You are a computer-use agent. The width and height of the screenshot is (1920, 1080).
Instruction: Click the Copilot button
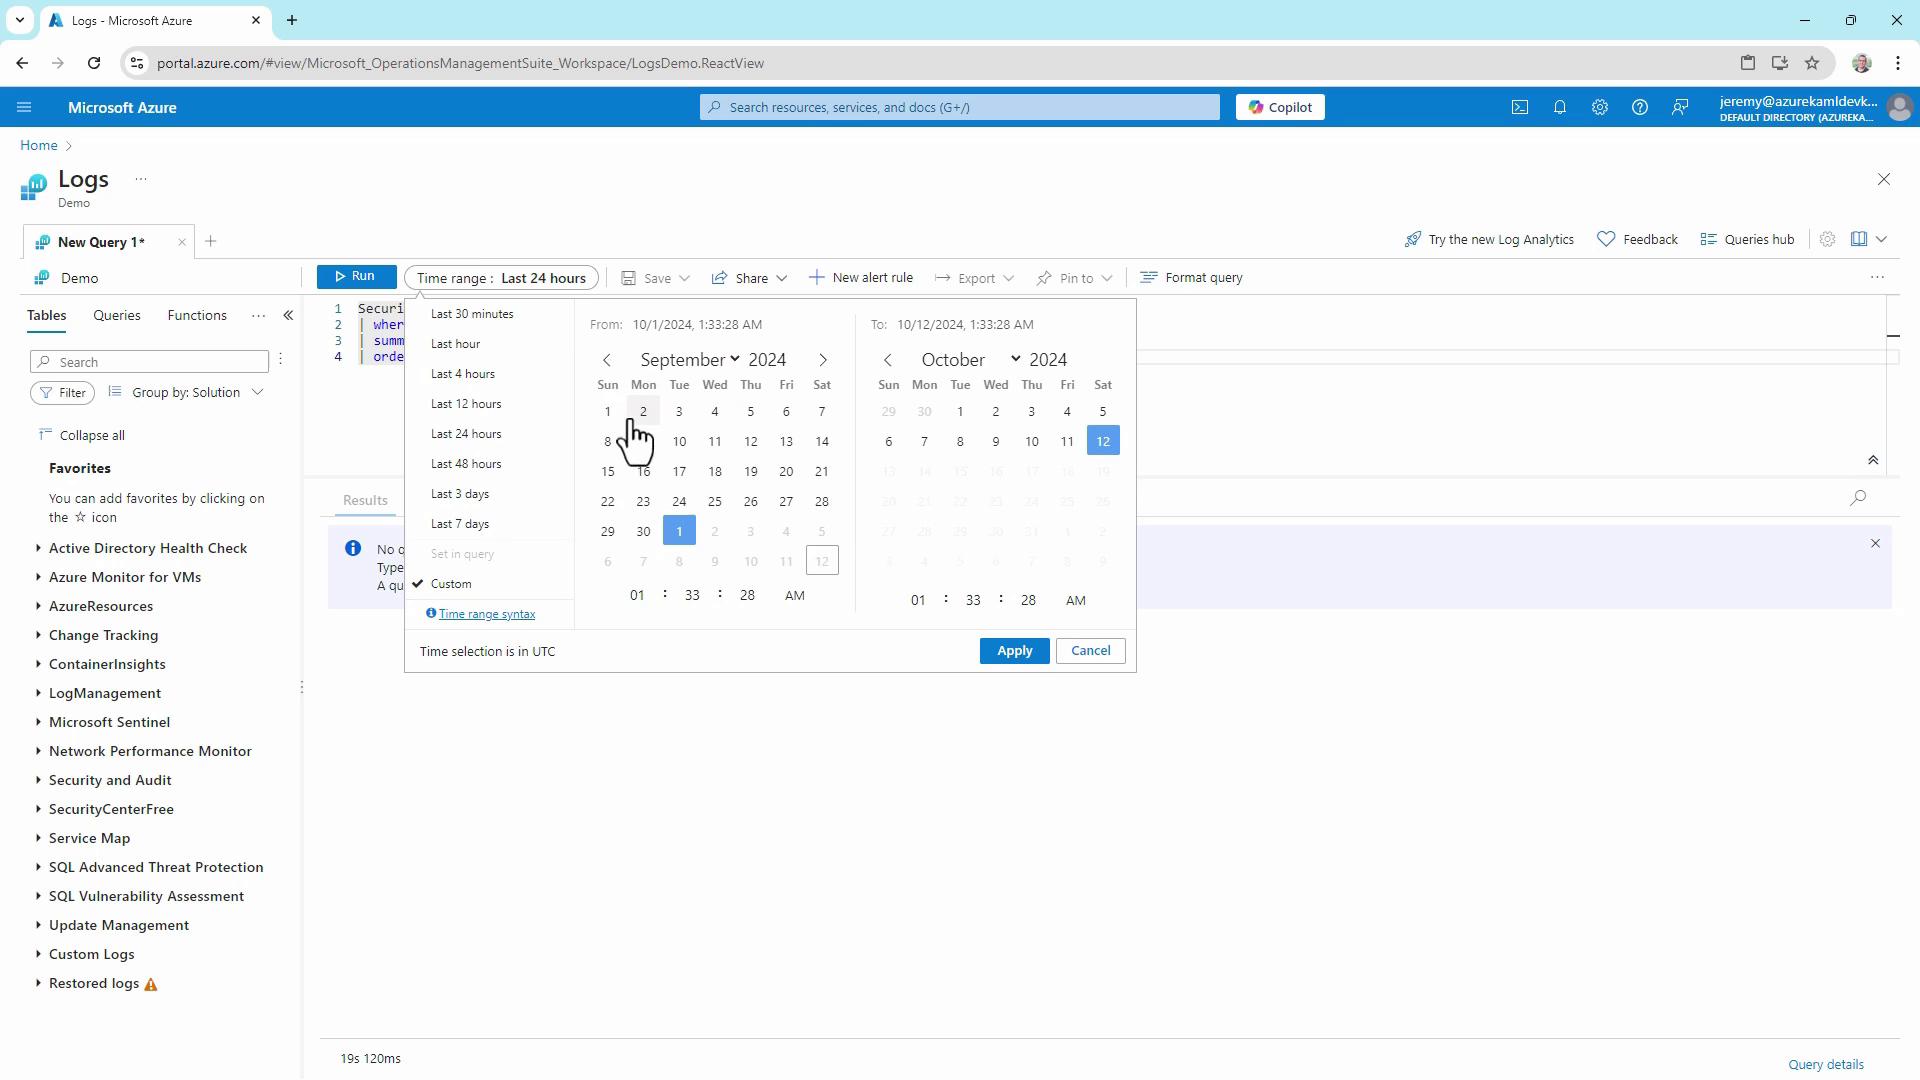point(1280,107)
